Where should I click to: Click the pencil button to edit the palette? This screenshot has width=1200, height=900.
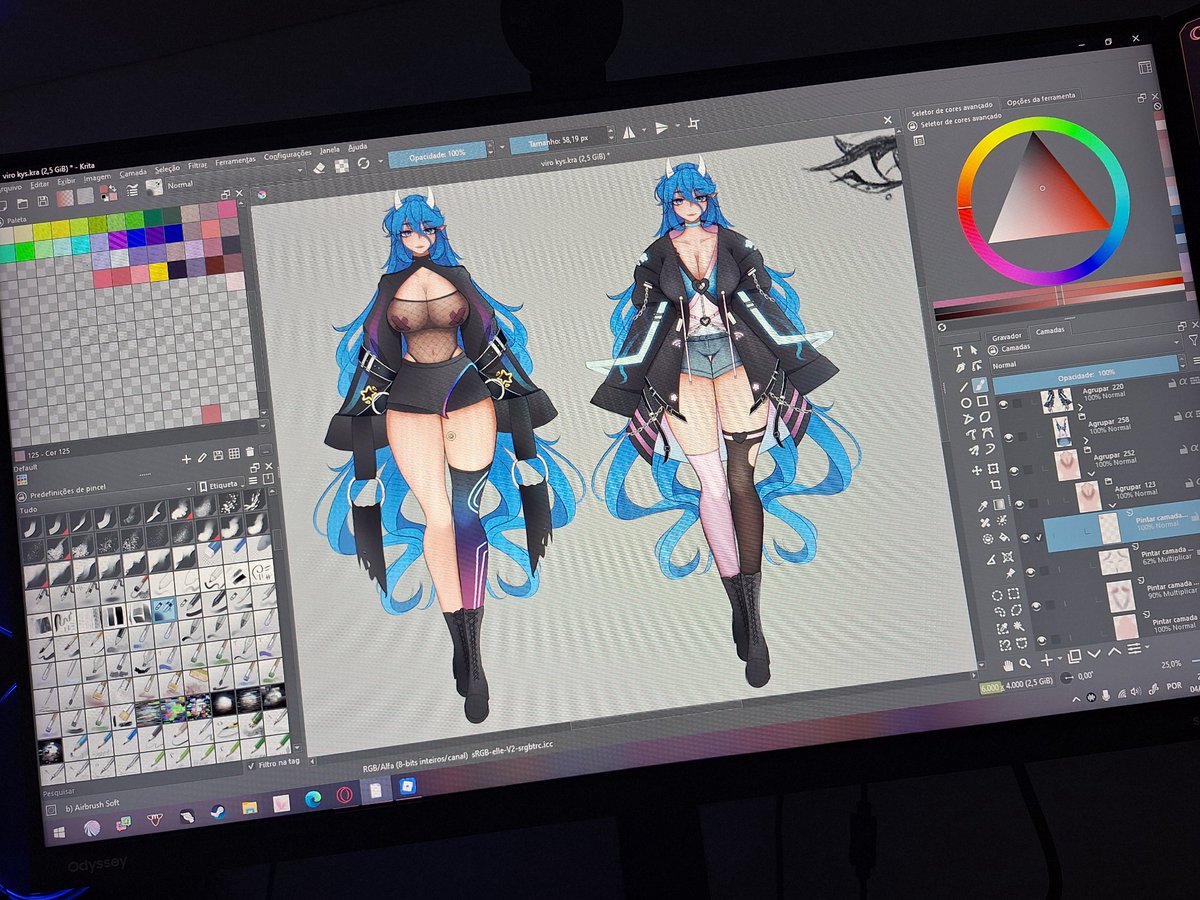point(201,456)
